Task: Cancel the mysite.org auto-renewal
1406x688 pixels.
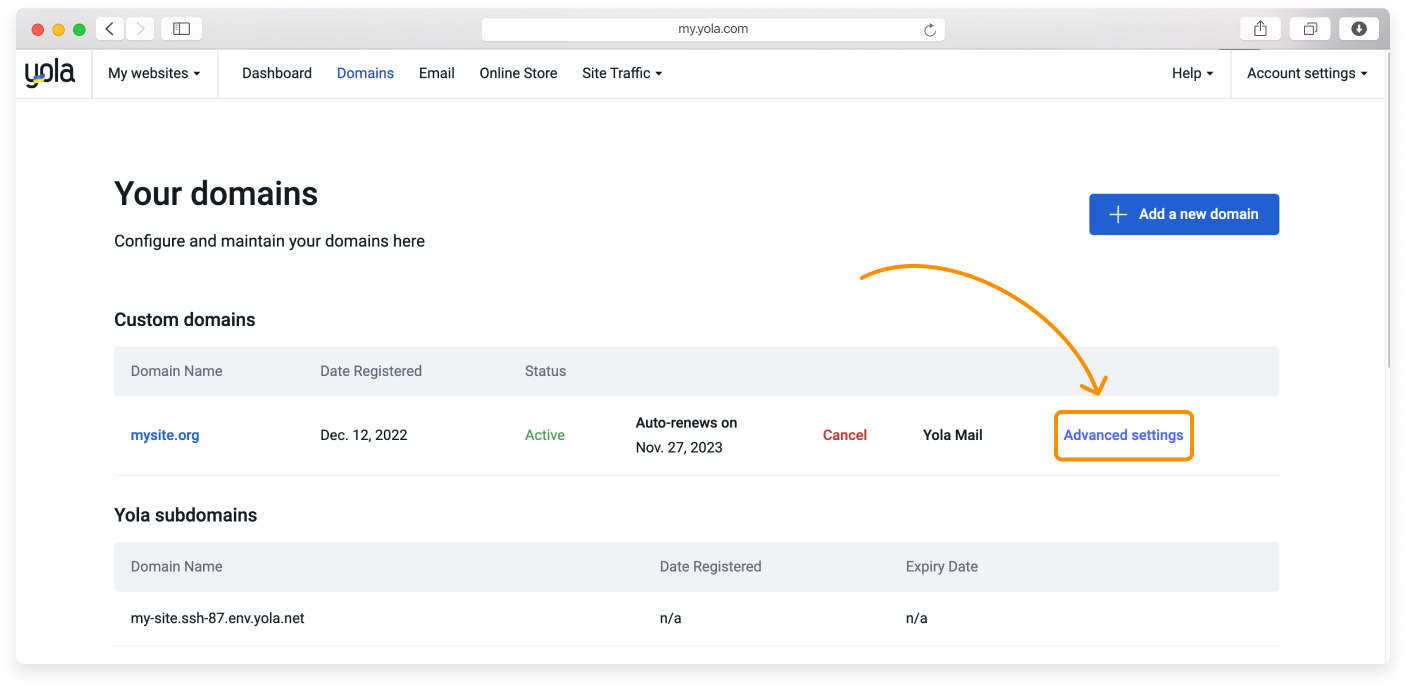Action: coord(845,435)
